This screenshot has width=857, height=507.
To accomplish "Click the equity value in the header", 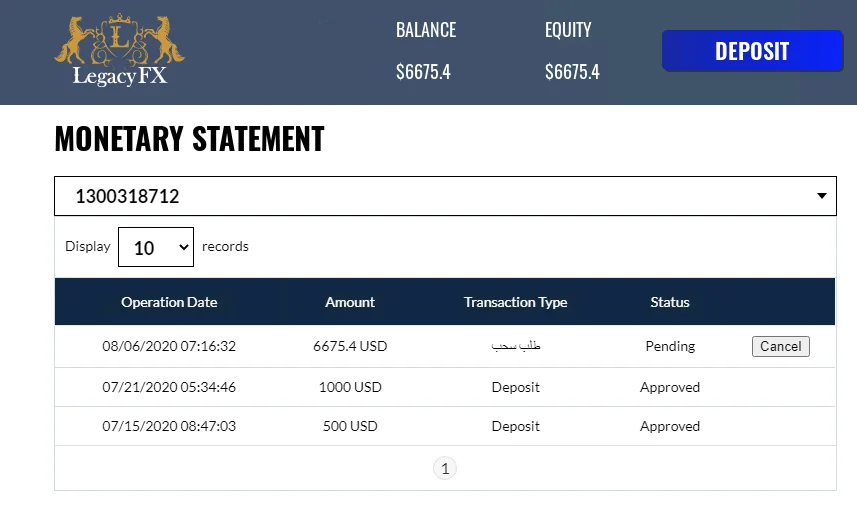I will click(x=572, y=72).
